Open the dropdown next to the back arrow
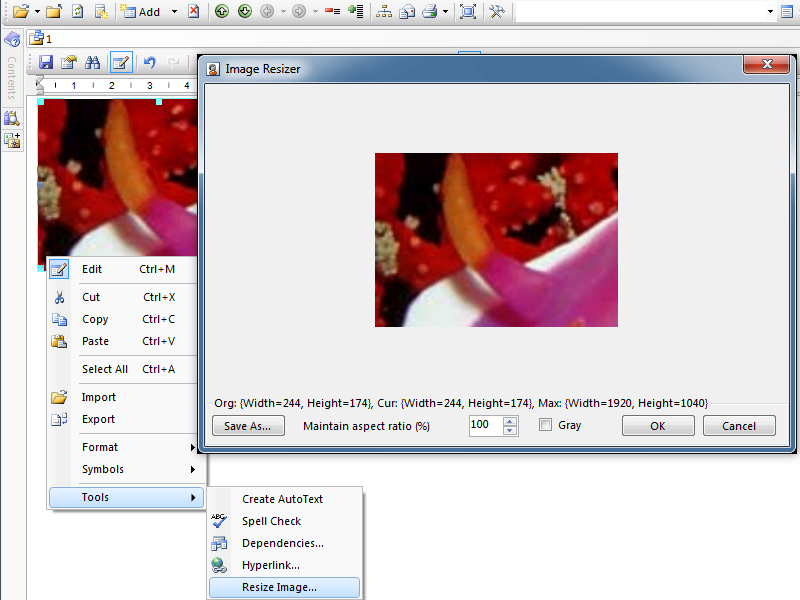 283,12
